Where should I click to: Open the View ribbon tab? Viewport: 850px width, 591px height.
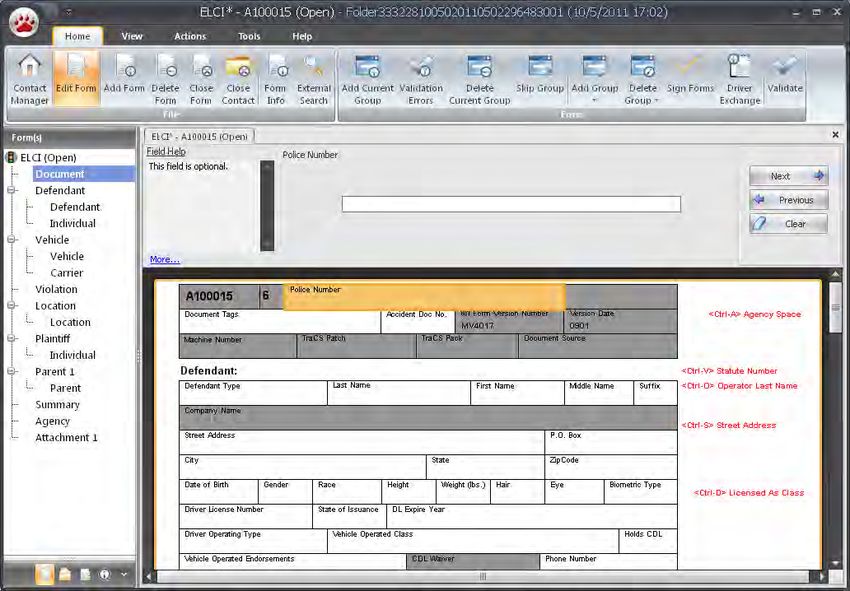(x=132, y=36)
